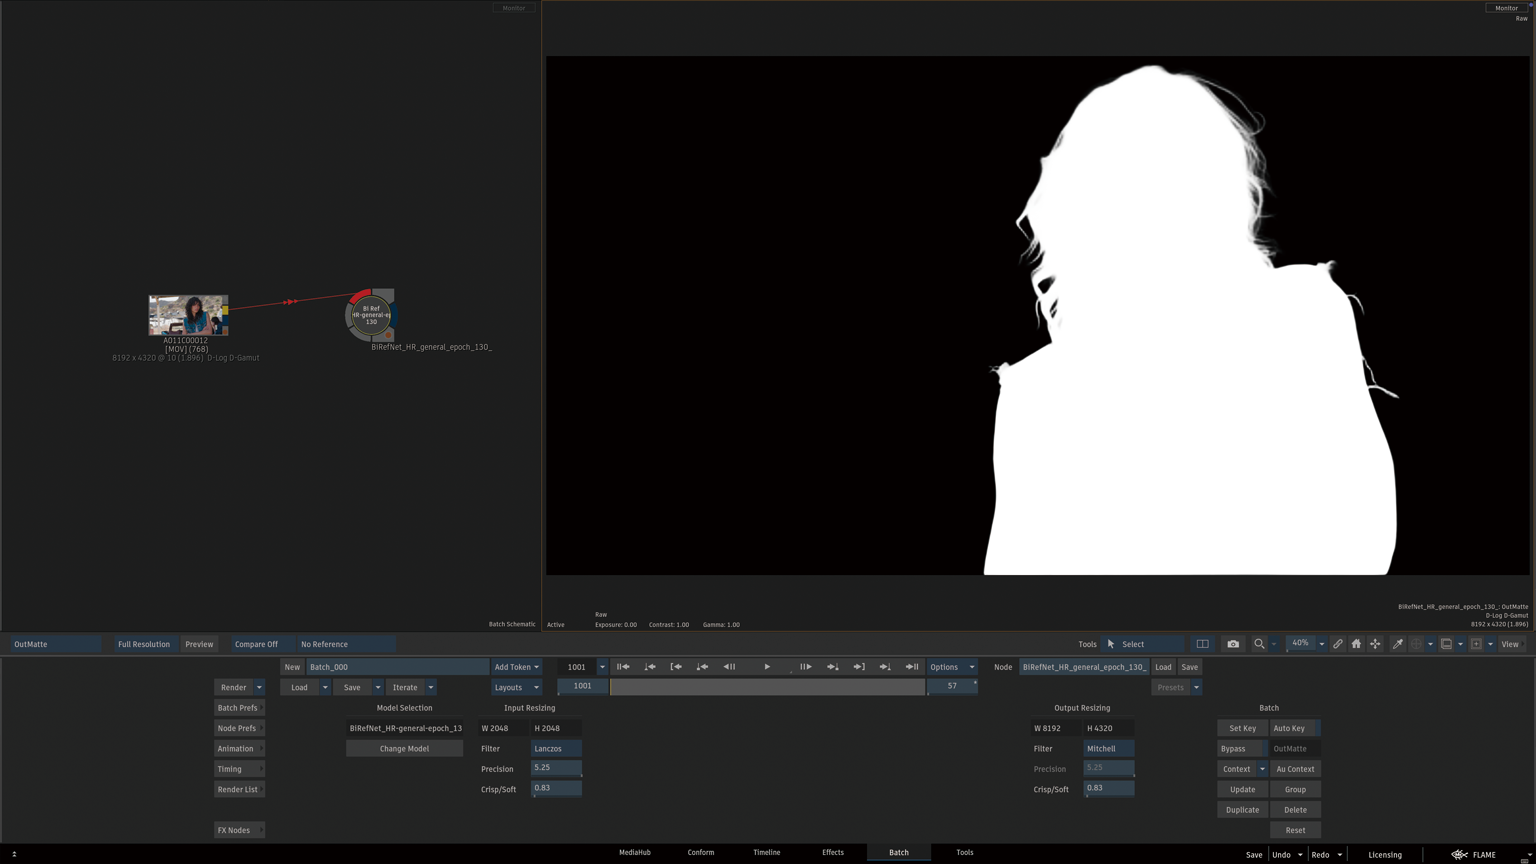Switch to the Timeline tab
The image size is (1536, 864).
pyautogui.click(x=766, y=853)
